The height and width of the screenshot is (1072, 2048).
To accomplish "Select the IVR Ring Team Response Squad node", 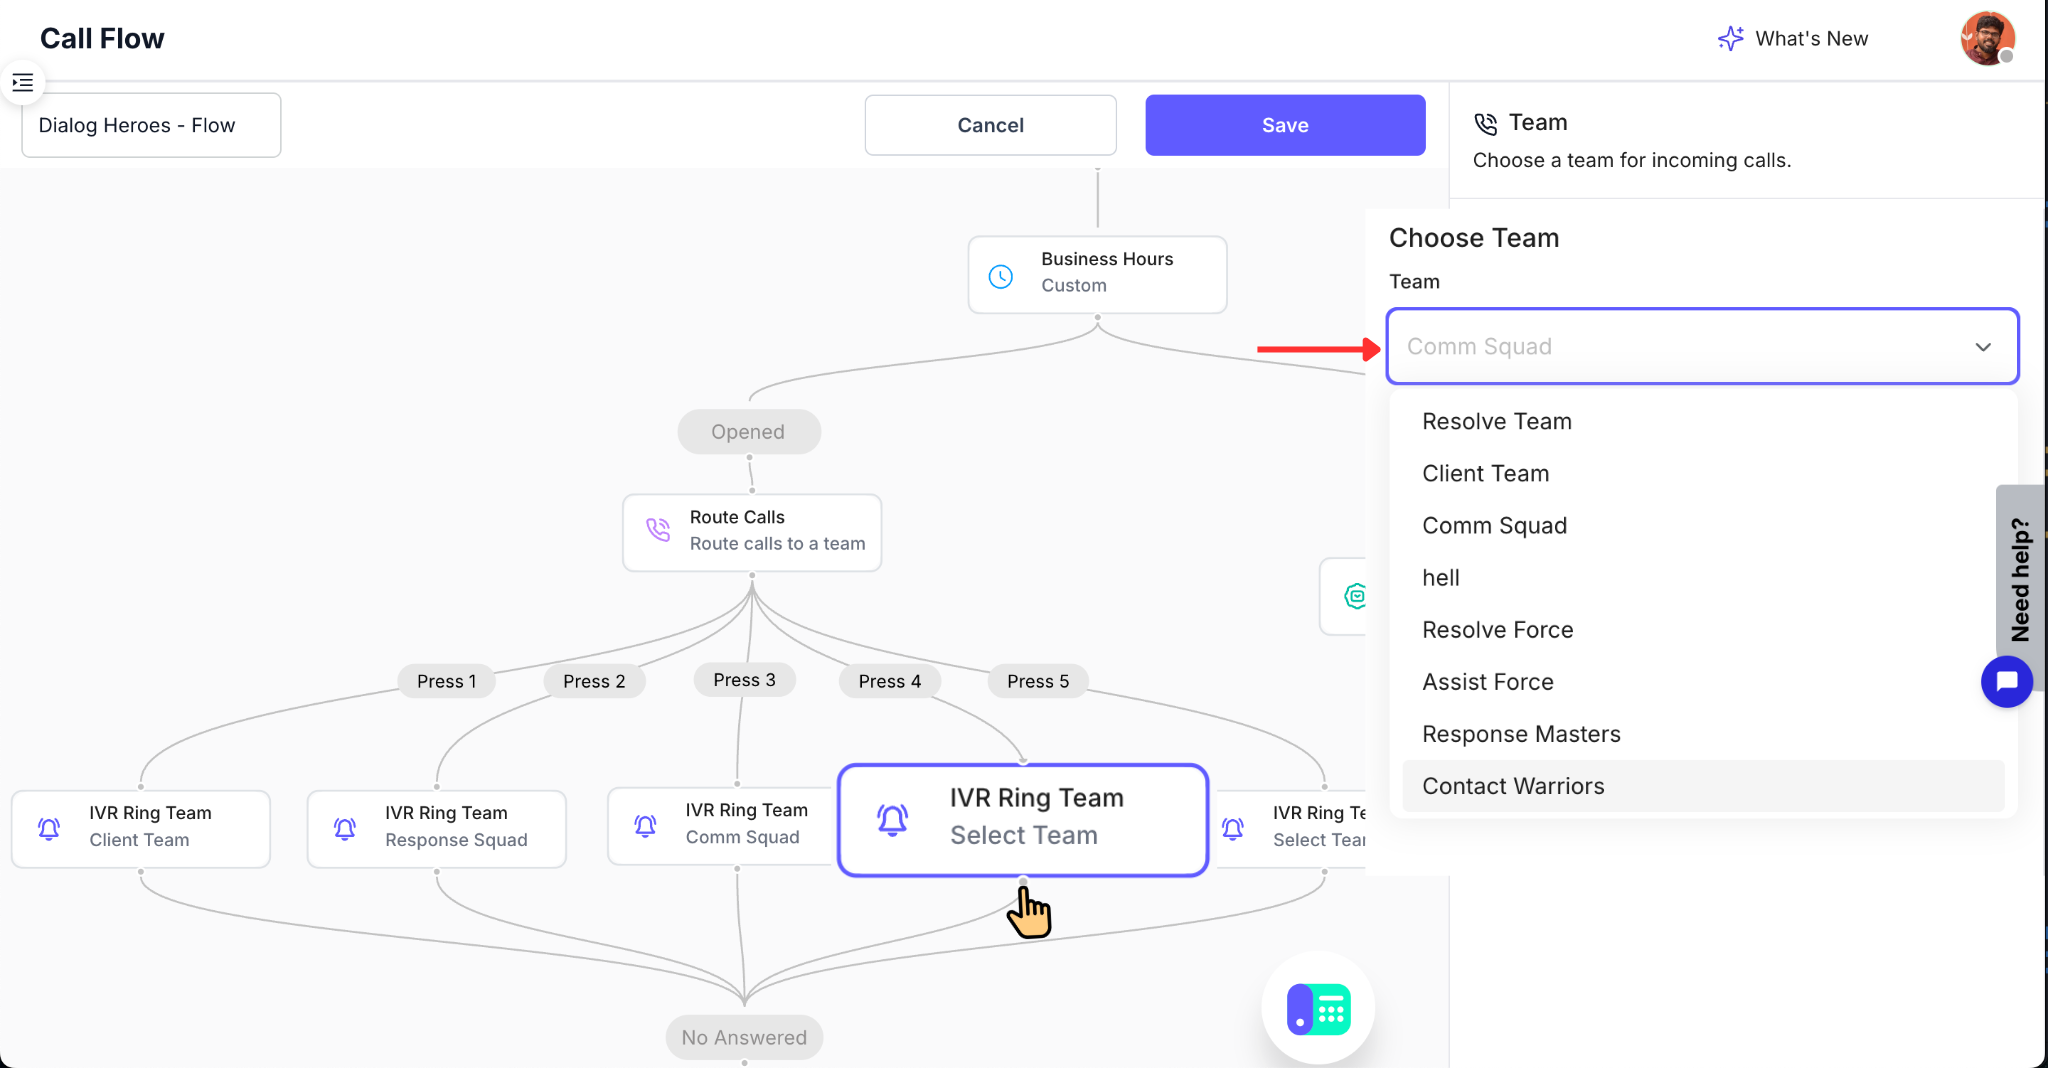I will 437,829.
